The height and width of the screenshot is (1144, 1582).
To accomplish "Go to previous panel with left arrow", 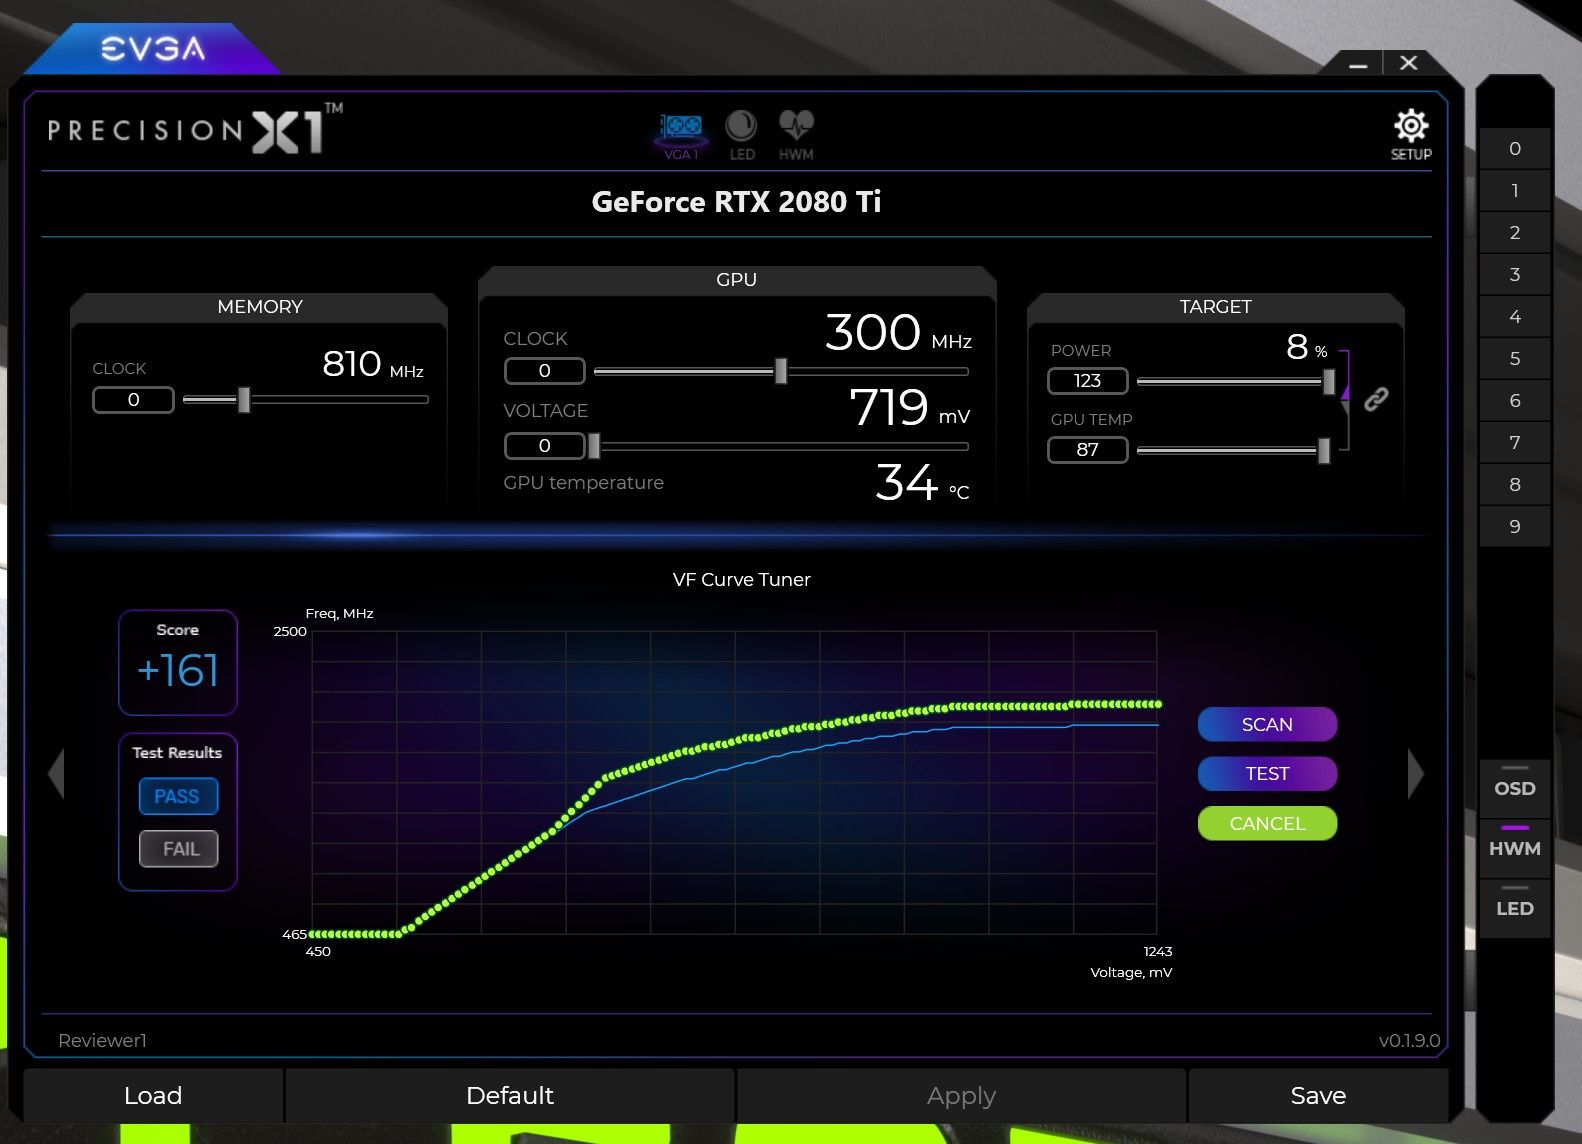I will point(56,773).
